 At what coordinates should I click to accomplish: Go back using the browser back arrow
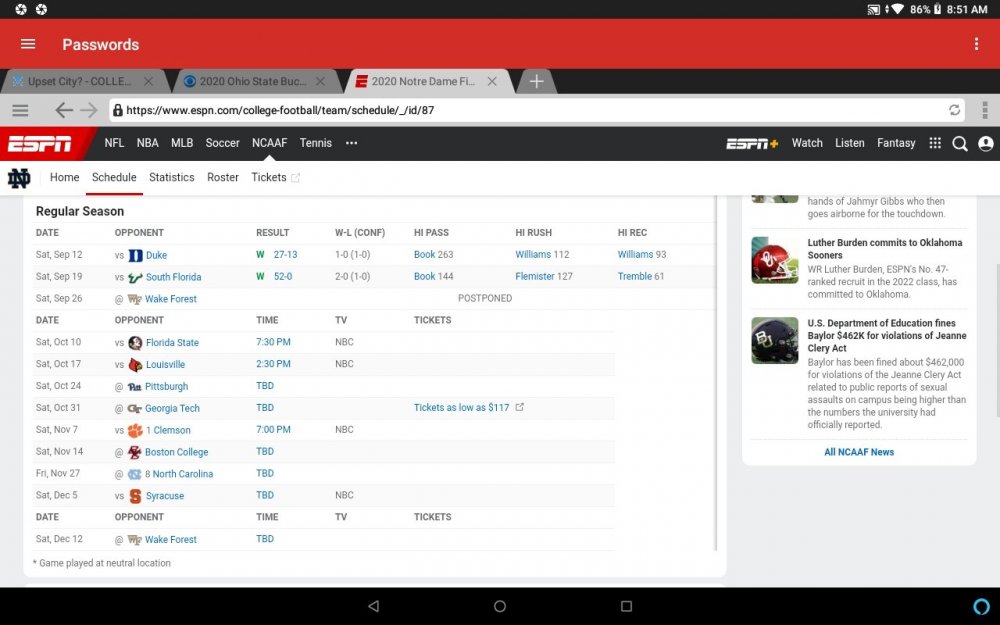[64, 110]
